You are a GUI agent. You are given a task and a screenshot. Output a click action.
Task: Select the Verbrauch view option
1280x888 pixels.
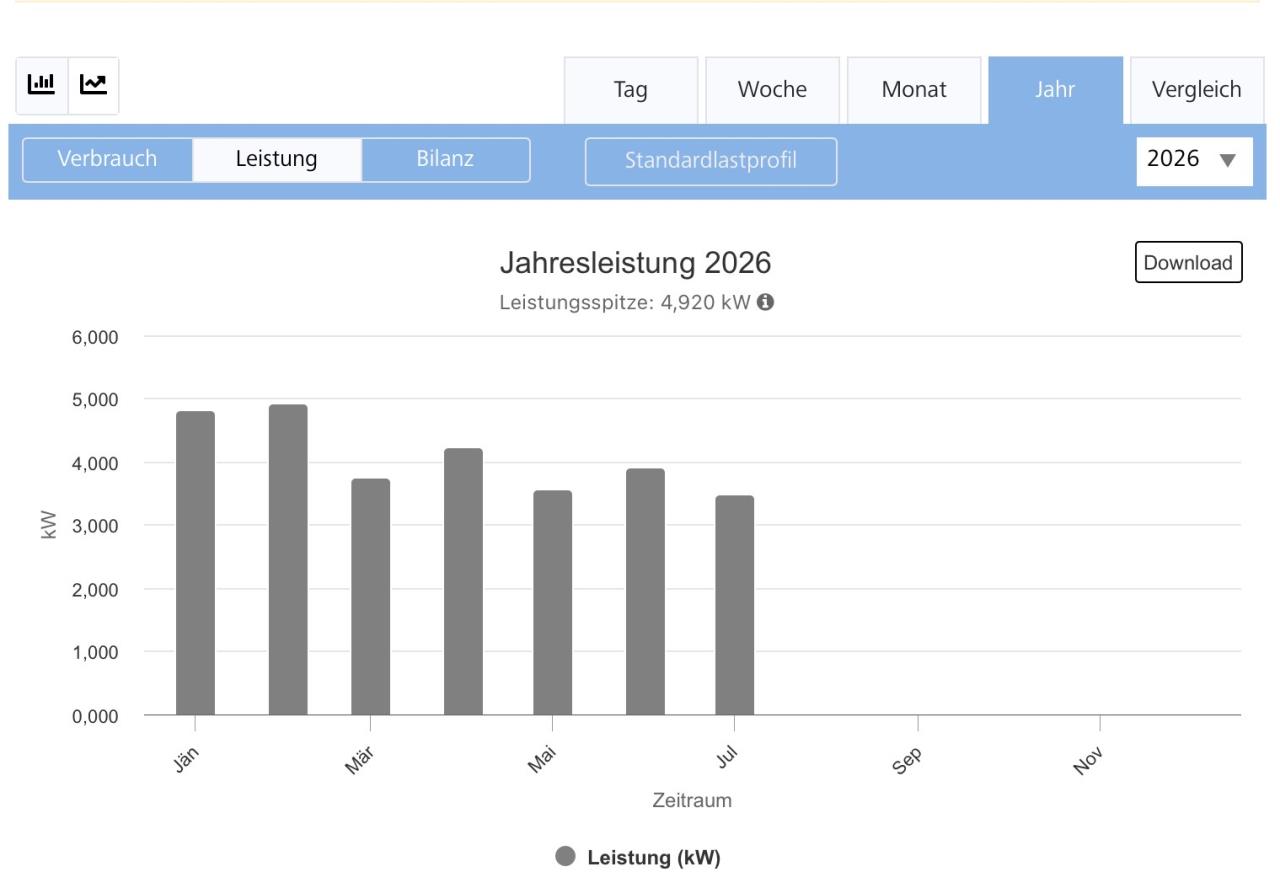108,160
